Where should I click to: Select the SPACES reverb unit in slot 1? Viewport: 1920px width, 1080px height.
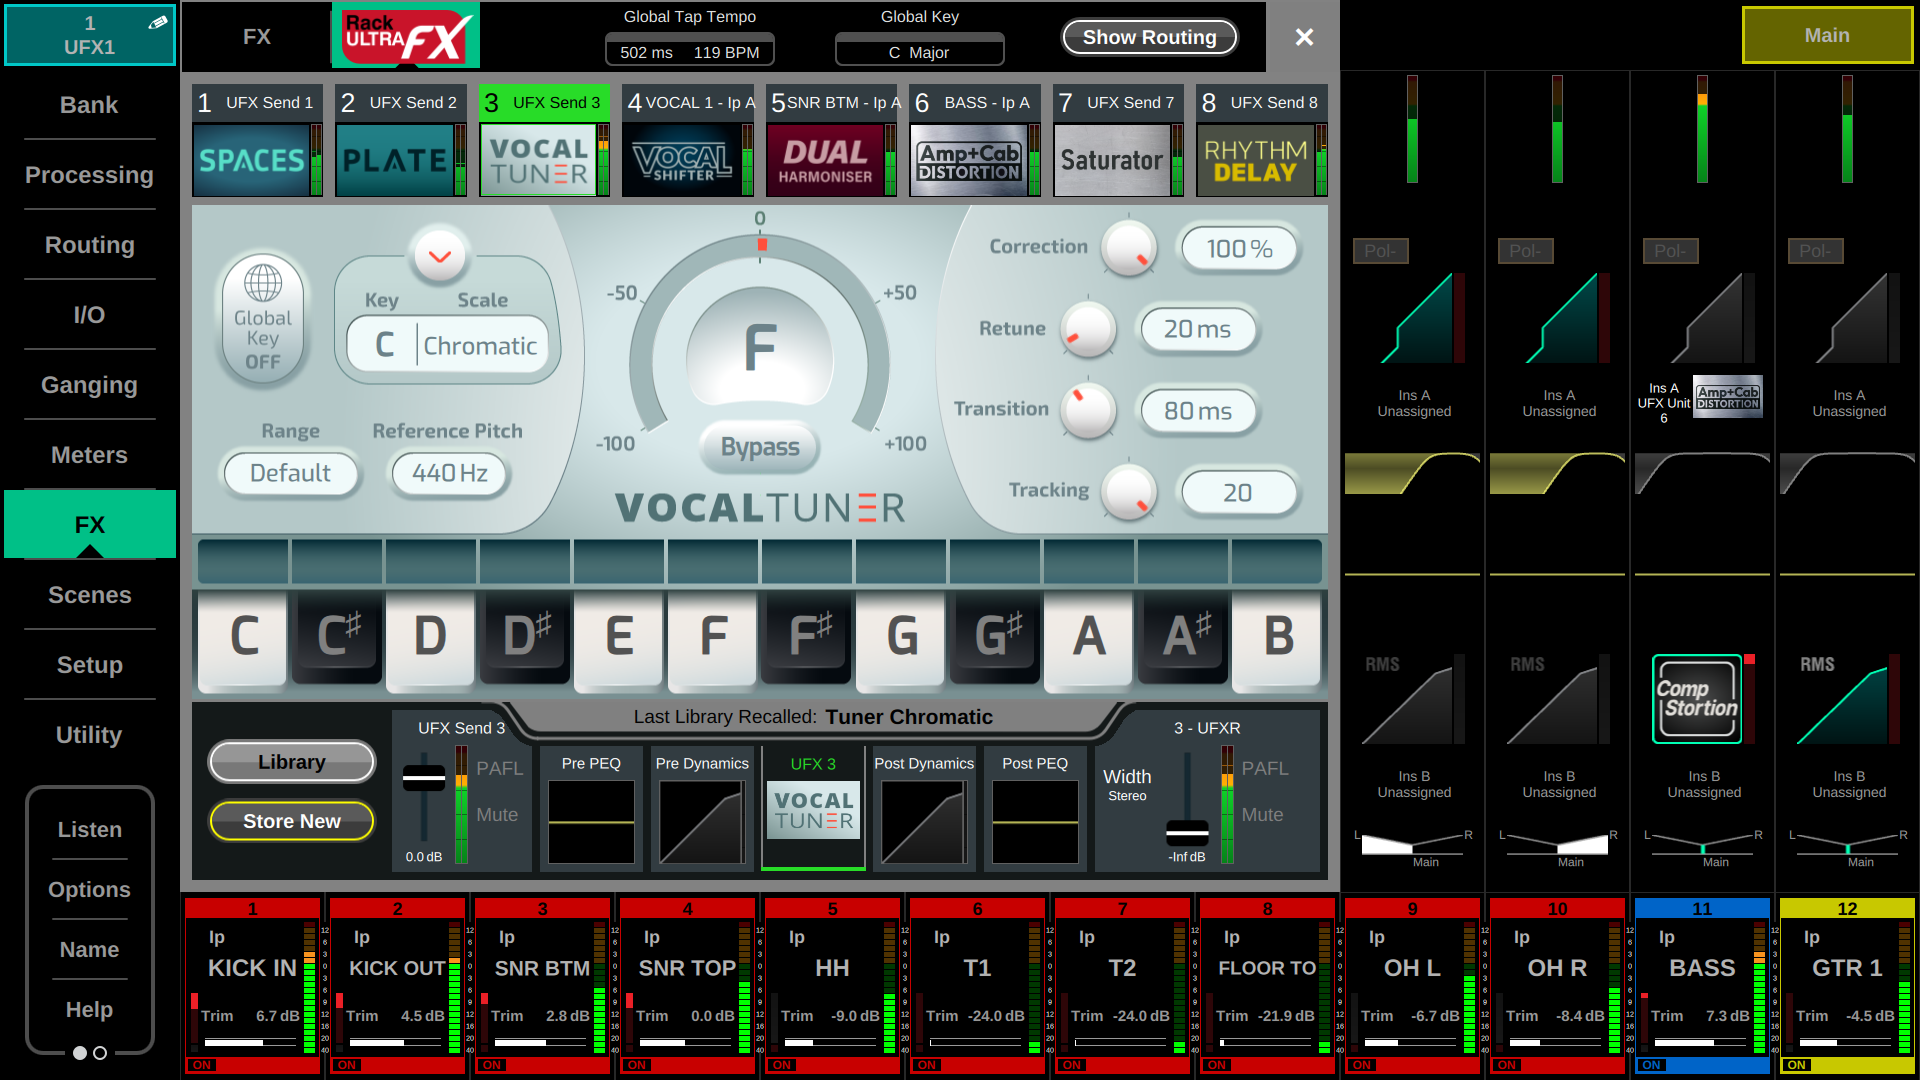(251, 160)
